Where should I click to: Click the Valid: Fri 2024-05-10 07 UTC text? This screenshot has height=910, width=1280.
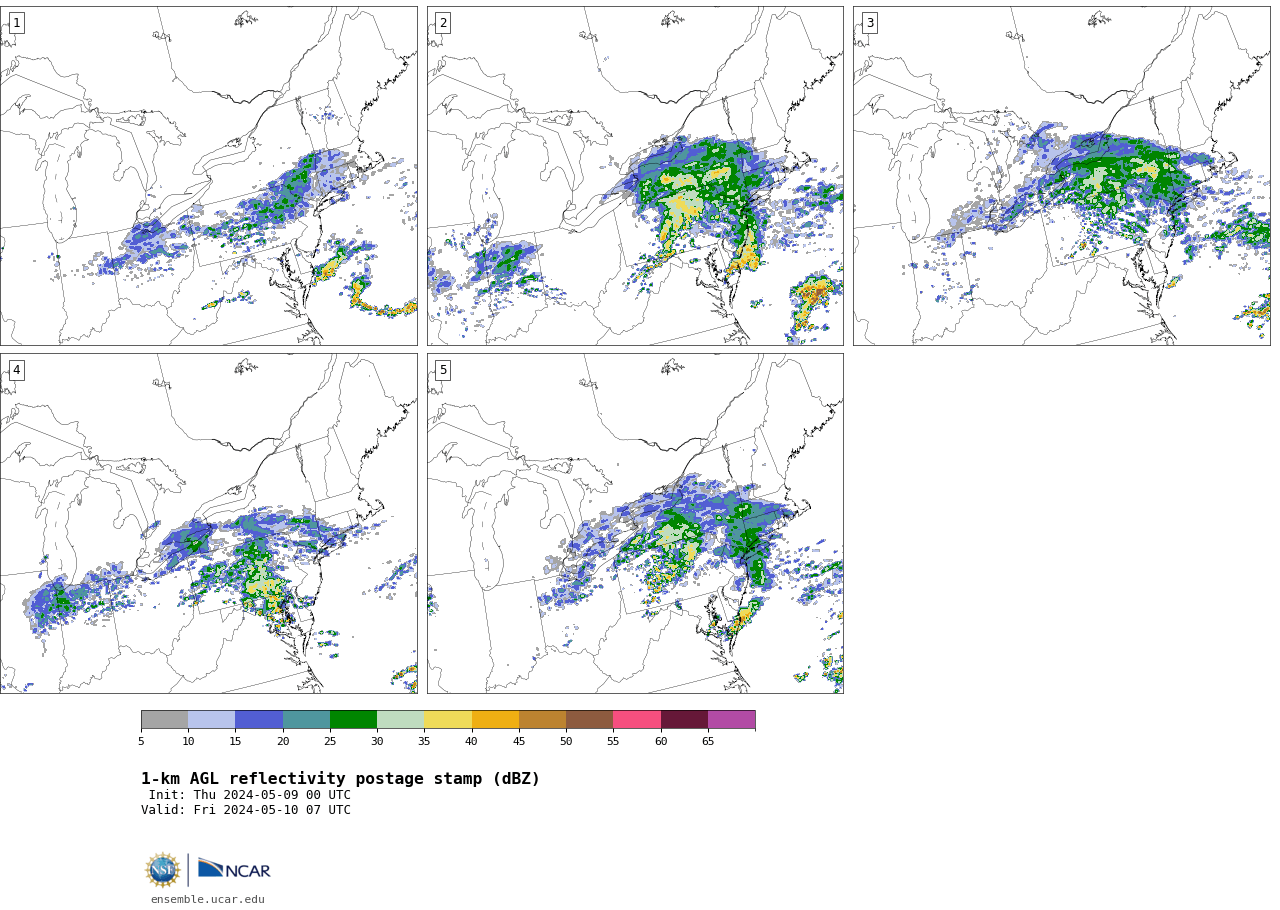click(x=246, y=810)
